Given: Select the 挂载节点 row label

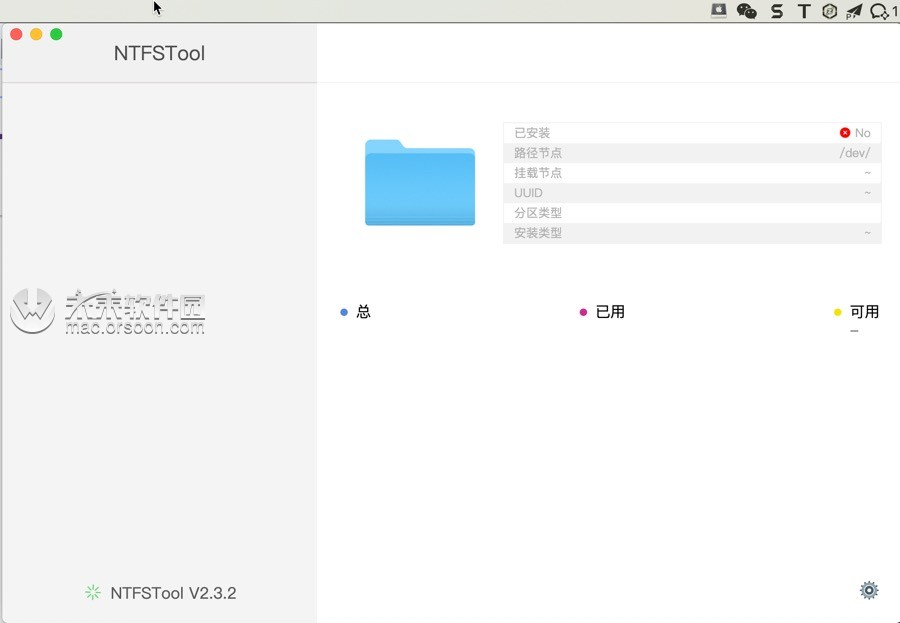Looking at the screenshot, I should 538,173.
